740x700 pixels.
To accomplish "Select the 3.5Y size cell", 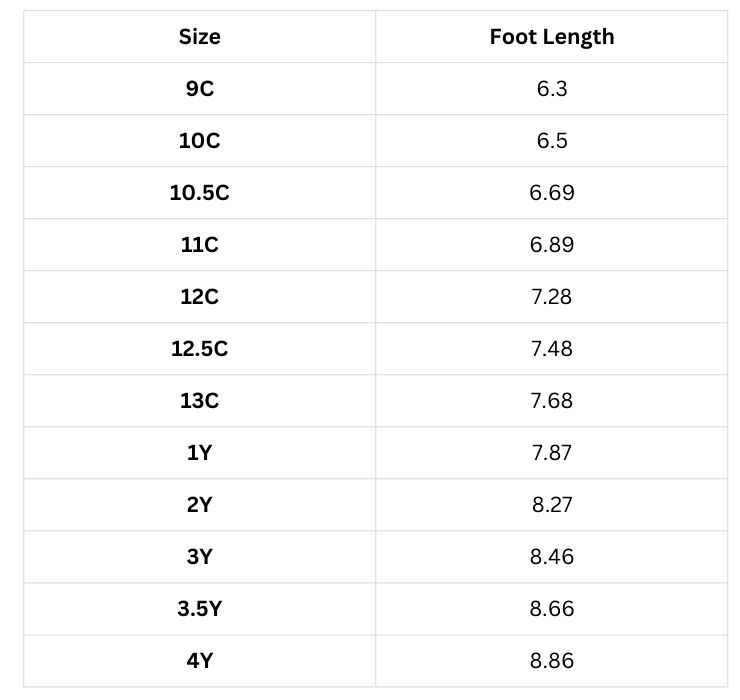I will [x=199, y=609].
